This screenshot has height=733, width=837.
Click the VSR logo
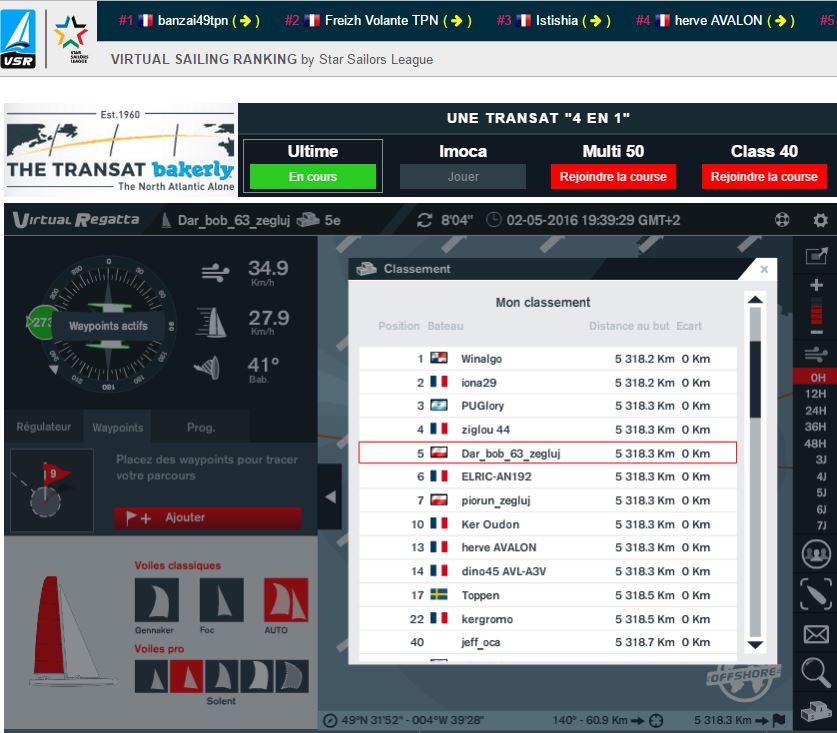(18, 38)
